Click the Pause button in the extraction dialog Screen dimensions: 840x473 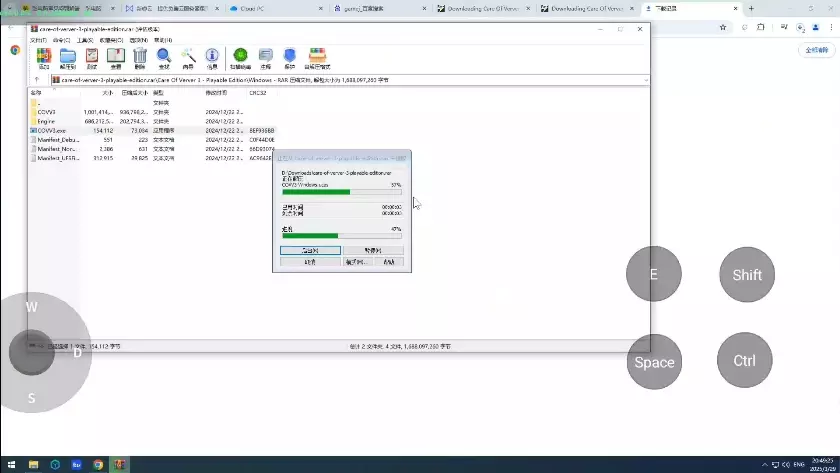(x=373, y=250)
